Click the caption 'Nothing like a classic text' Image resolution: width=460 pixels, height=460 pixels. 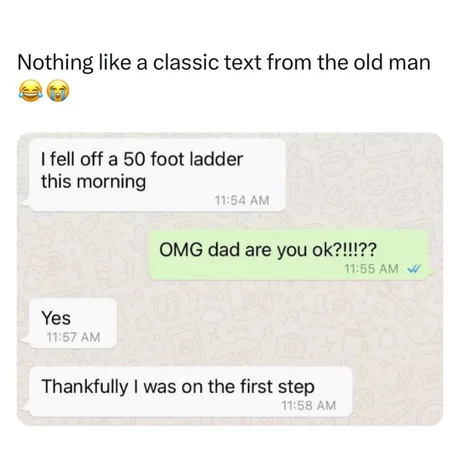pos(139,63)
